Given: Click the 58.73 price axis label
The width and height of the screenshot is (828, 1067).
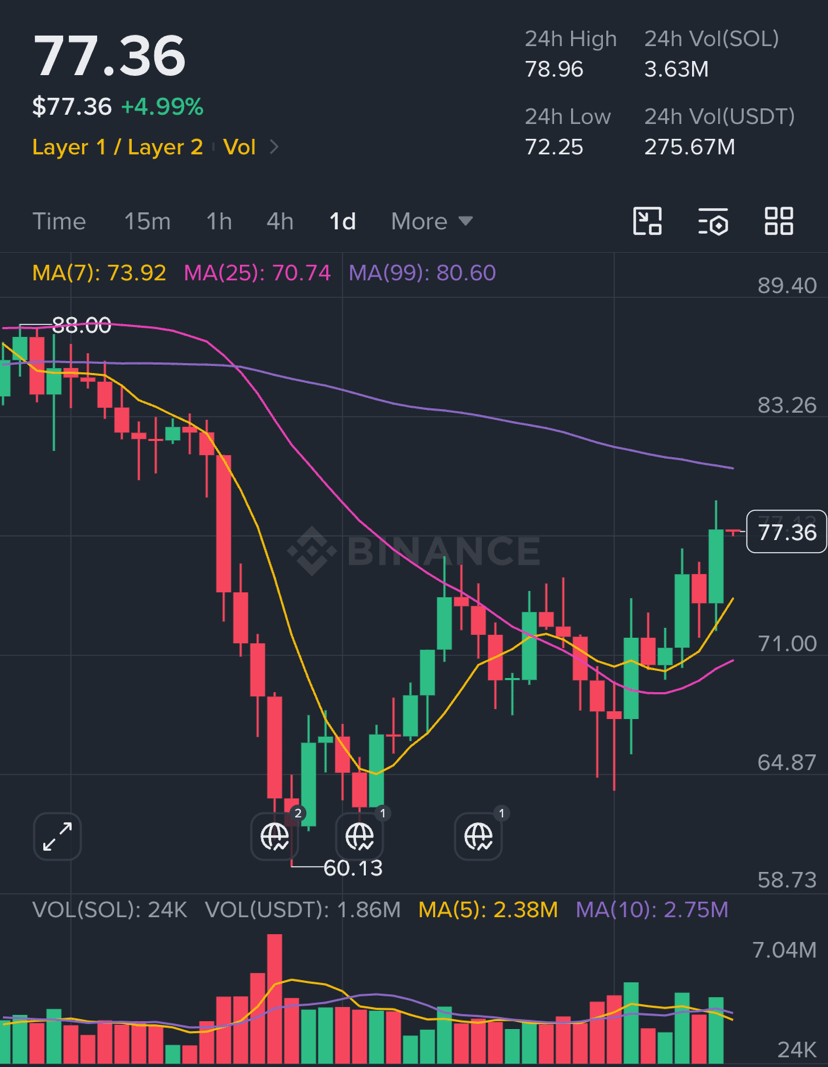Looking at the screenshot, I should point(787,881).
